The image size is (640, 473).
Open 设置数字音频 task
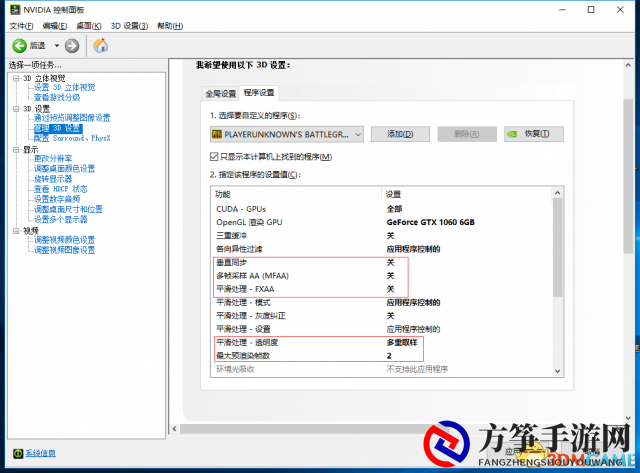point(57,199)
